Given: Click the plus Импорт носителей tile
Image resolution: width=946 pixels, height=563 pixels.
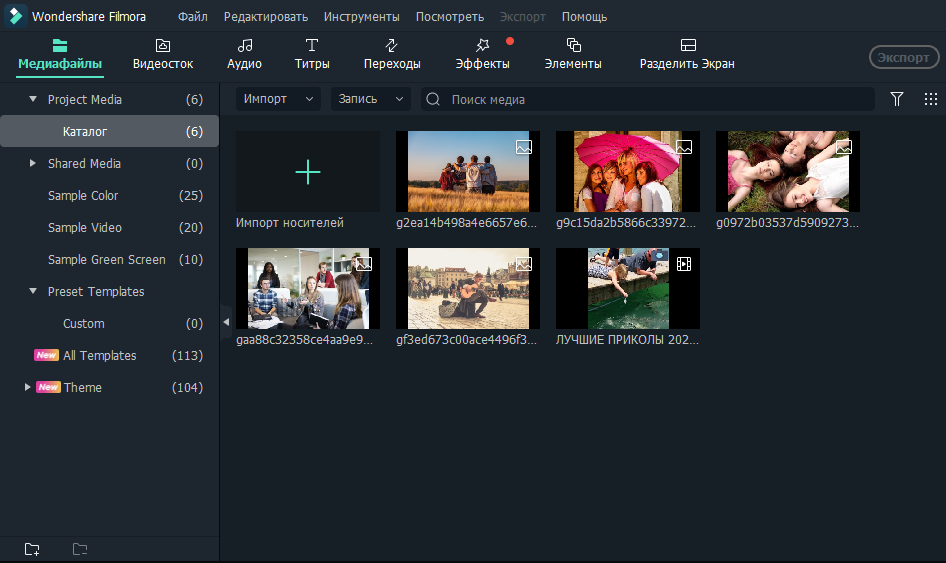Looking at the screenshot, I should [x=308, y=172].
